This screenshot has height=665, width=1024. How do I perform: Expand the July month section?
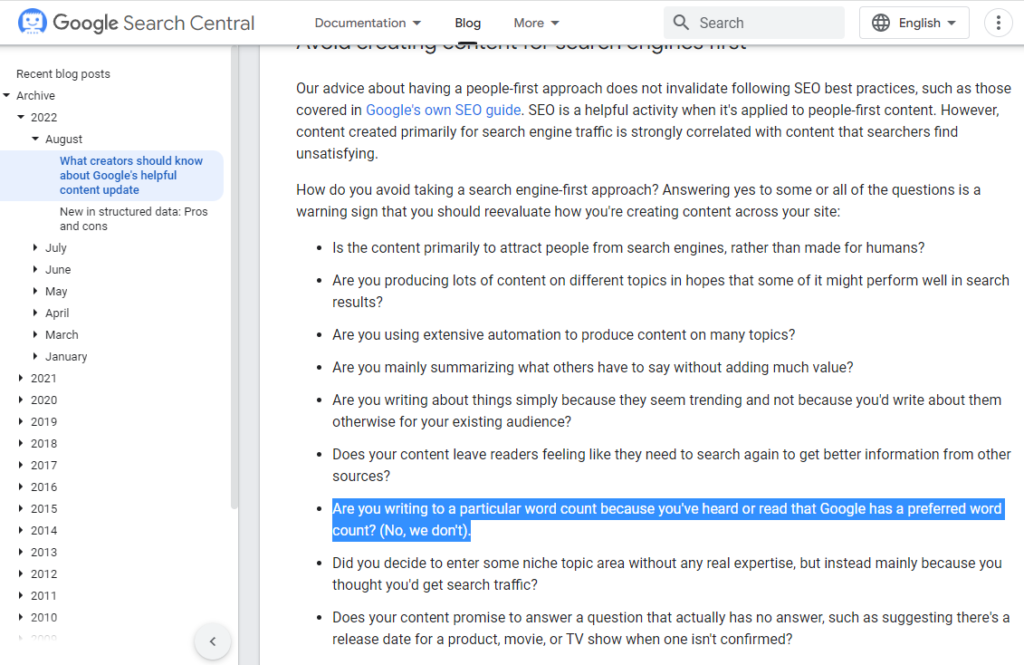click(x=35, y=248)
